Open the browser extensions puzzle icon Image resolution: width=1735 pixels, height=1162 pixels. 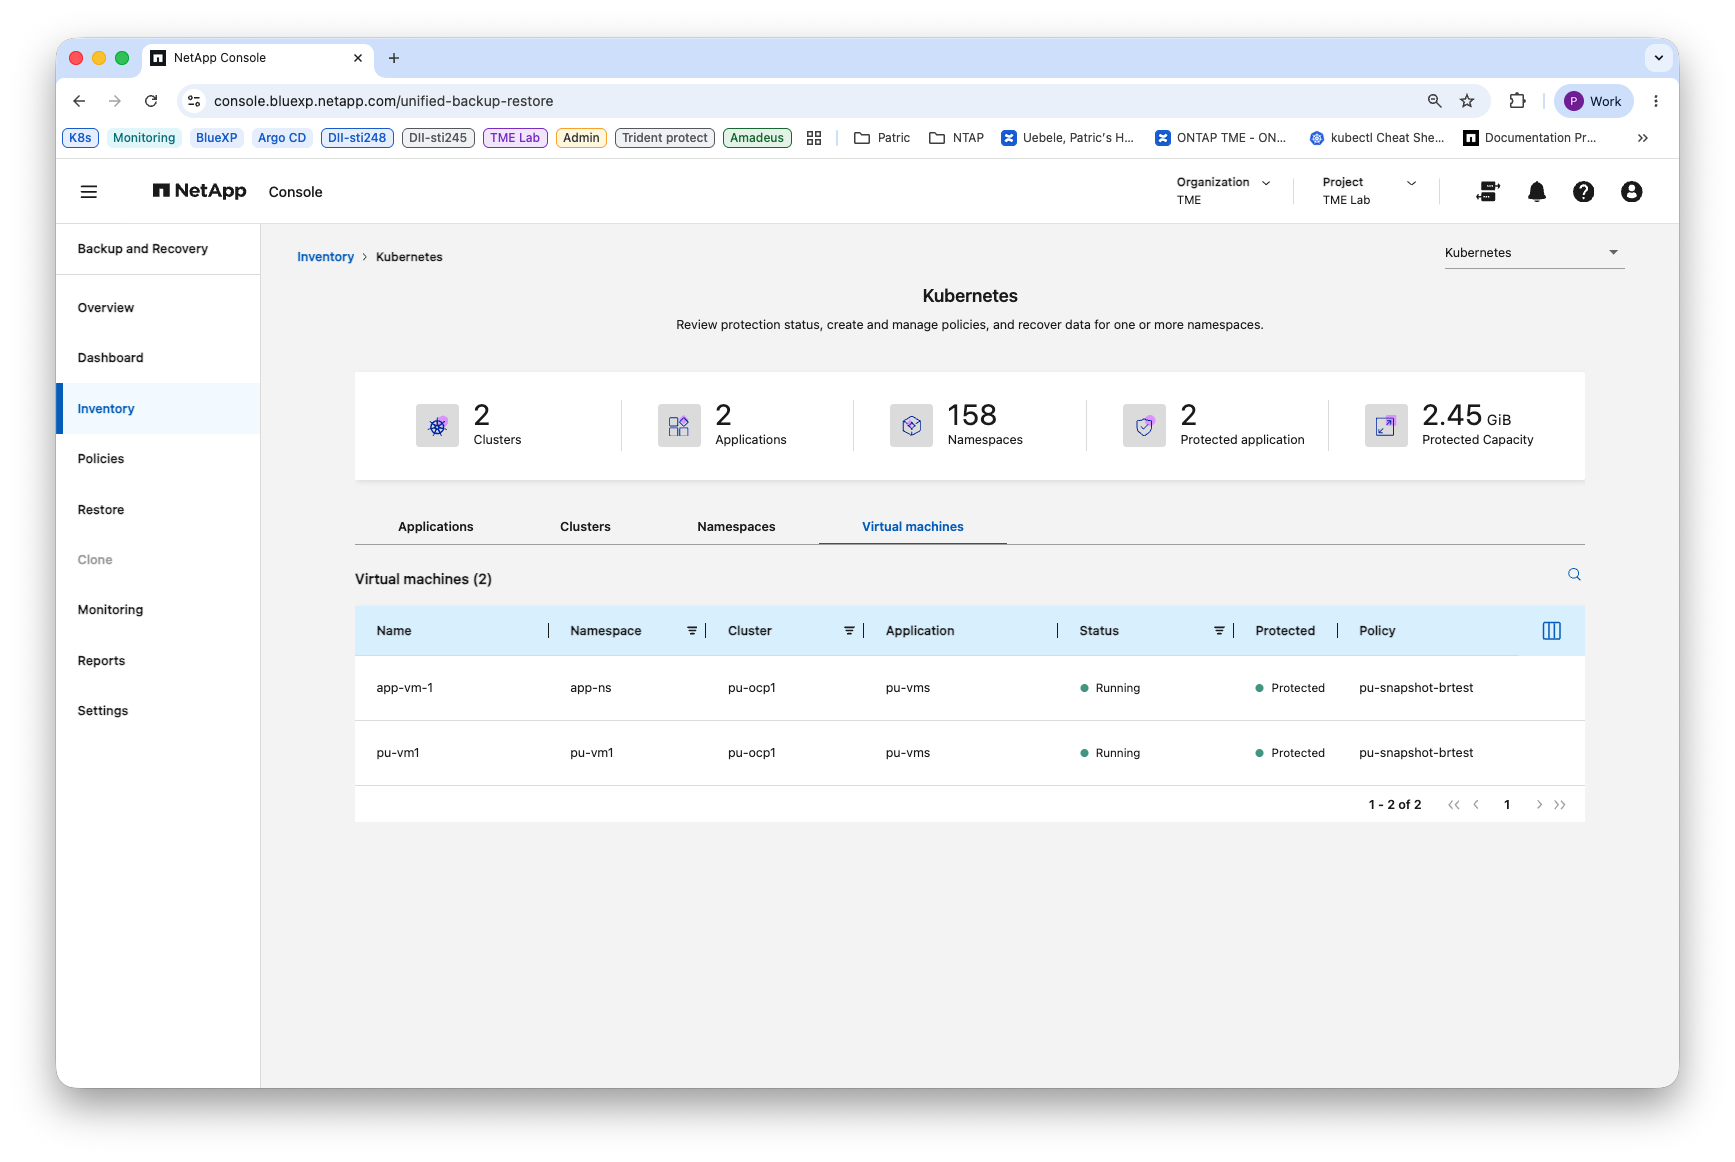(1517, 101)
